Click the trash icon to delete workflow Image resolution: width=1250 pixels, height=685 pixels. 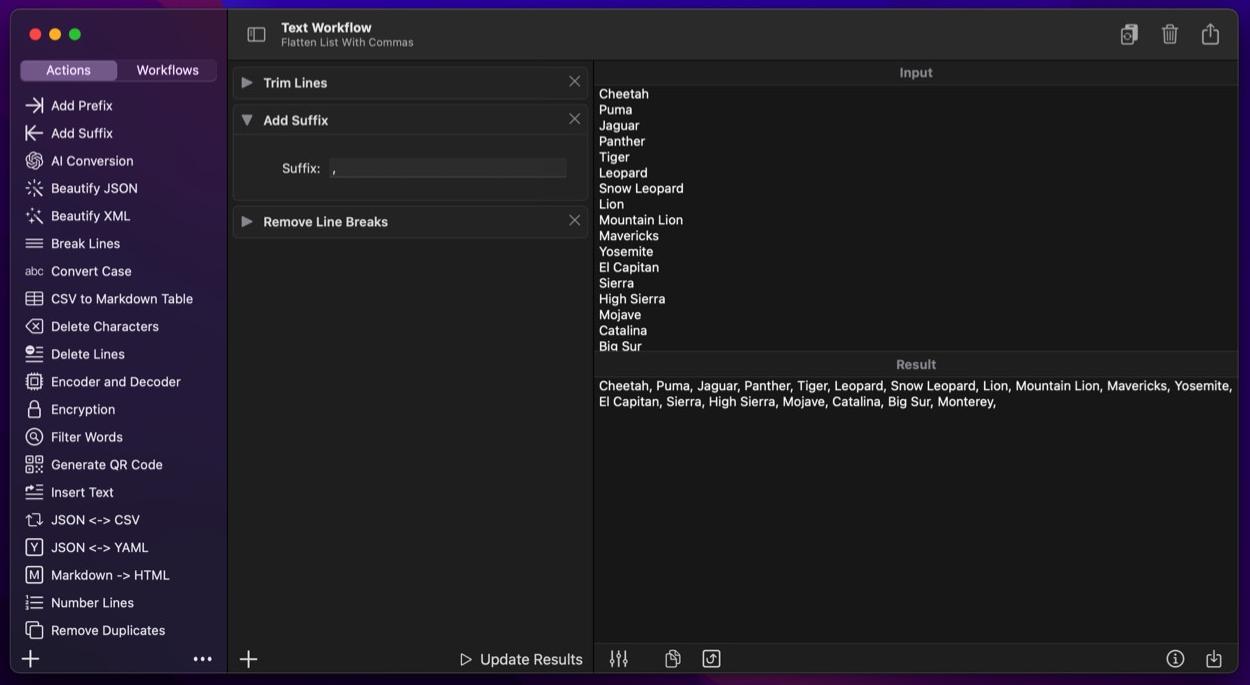point(1170,34)
